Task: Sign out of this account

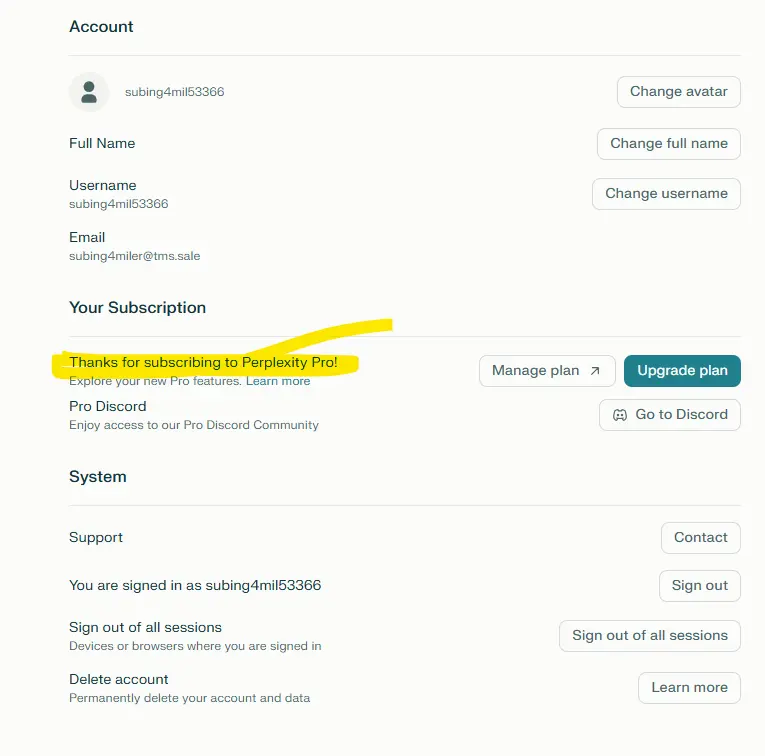Action: click(700, 586)
